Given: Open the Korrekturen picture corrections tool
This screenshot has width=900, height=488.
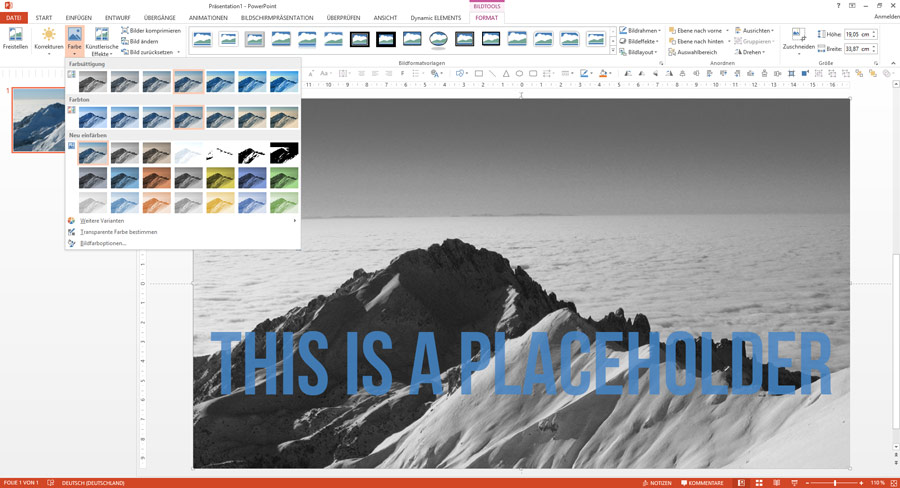Looking at the screenshot, I should click(49, 40).
